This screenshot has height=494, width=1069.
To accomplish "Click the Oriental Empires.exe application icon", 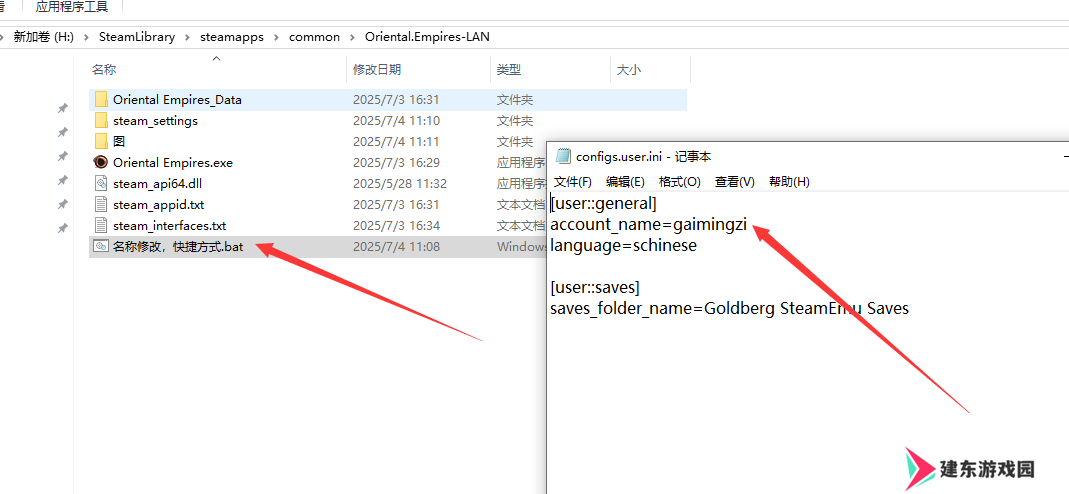I will coord(101,162).
